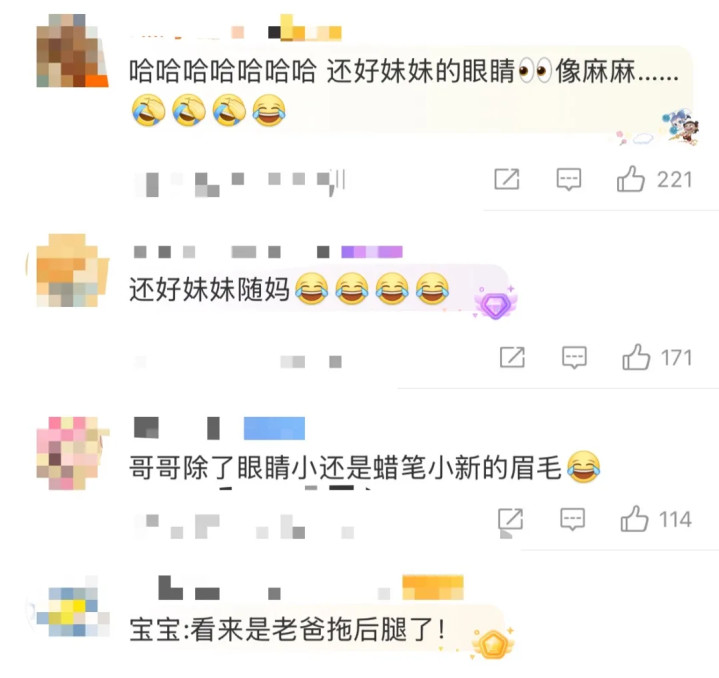Open the second commenter's orange avatar
Screen dimensions: 719x678
(x=72, y=270)
